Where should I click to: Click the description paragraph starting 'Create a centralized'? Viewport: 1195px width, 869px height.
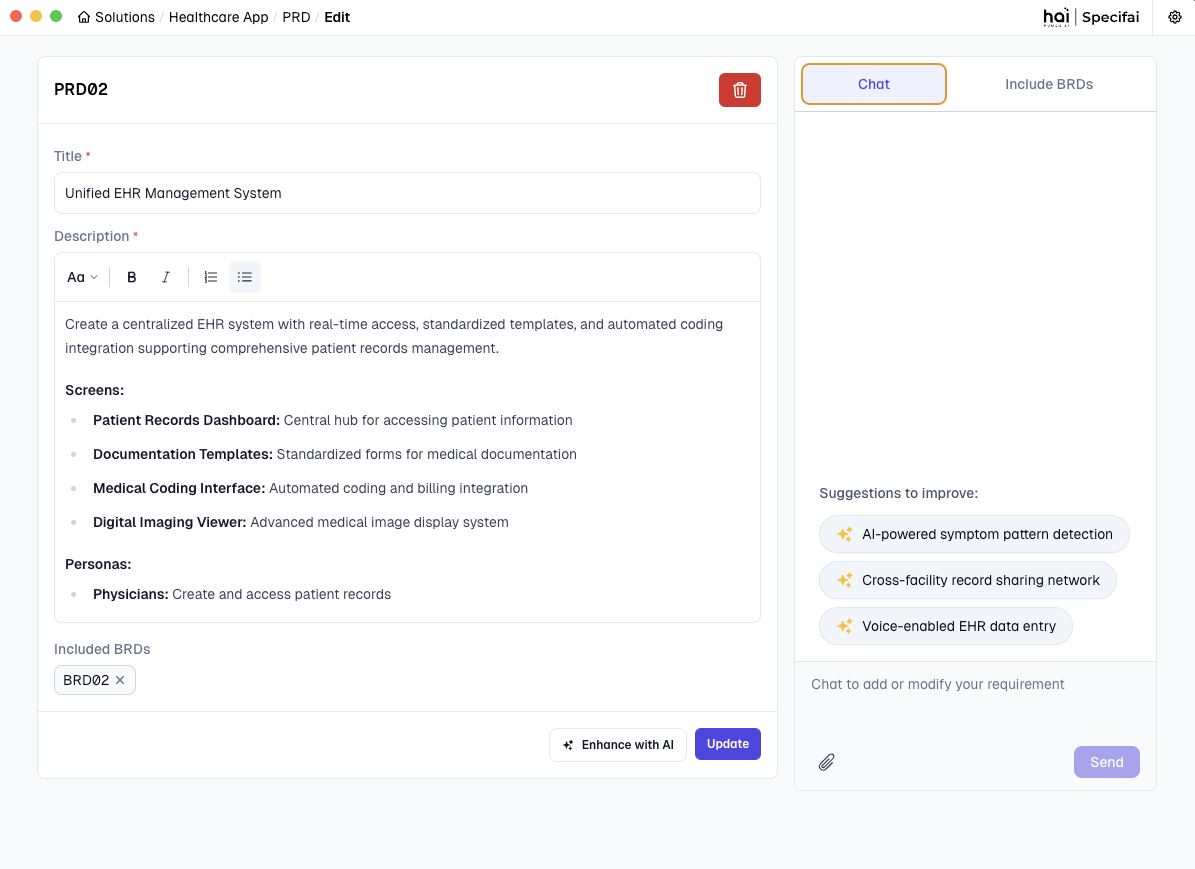(394, 336)
